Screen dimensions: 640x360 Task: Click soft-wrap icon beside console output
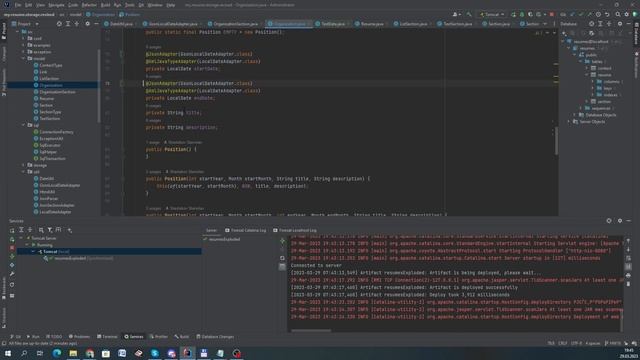(x=628, y=258)
